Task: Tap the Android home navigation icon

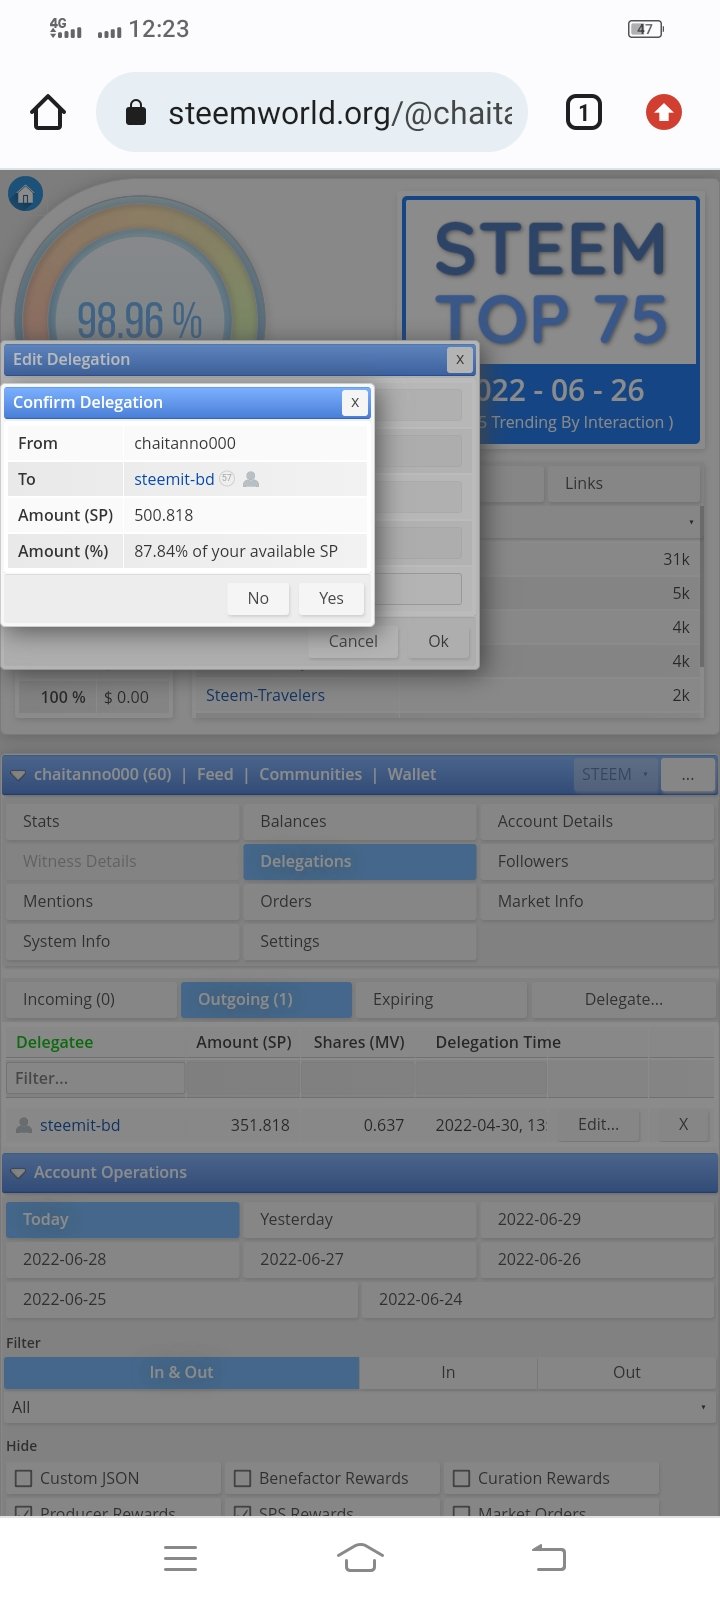Action: 360,1558
